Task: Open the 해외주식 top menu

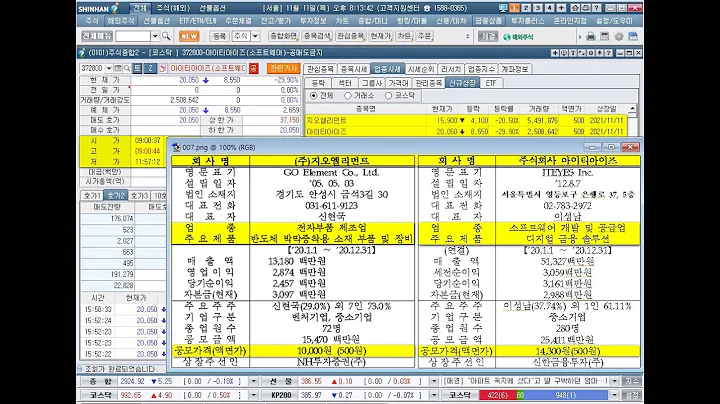Action: pos(120,21)
